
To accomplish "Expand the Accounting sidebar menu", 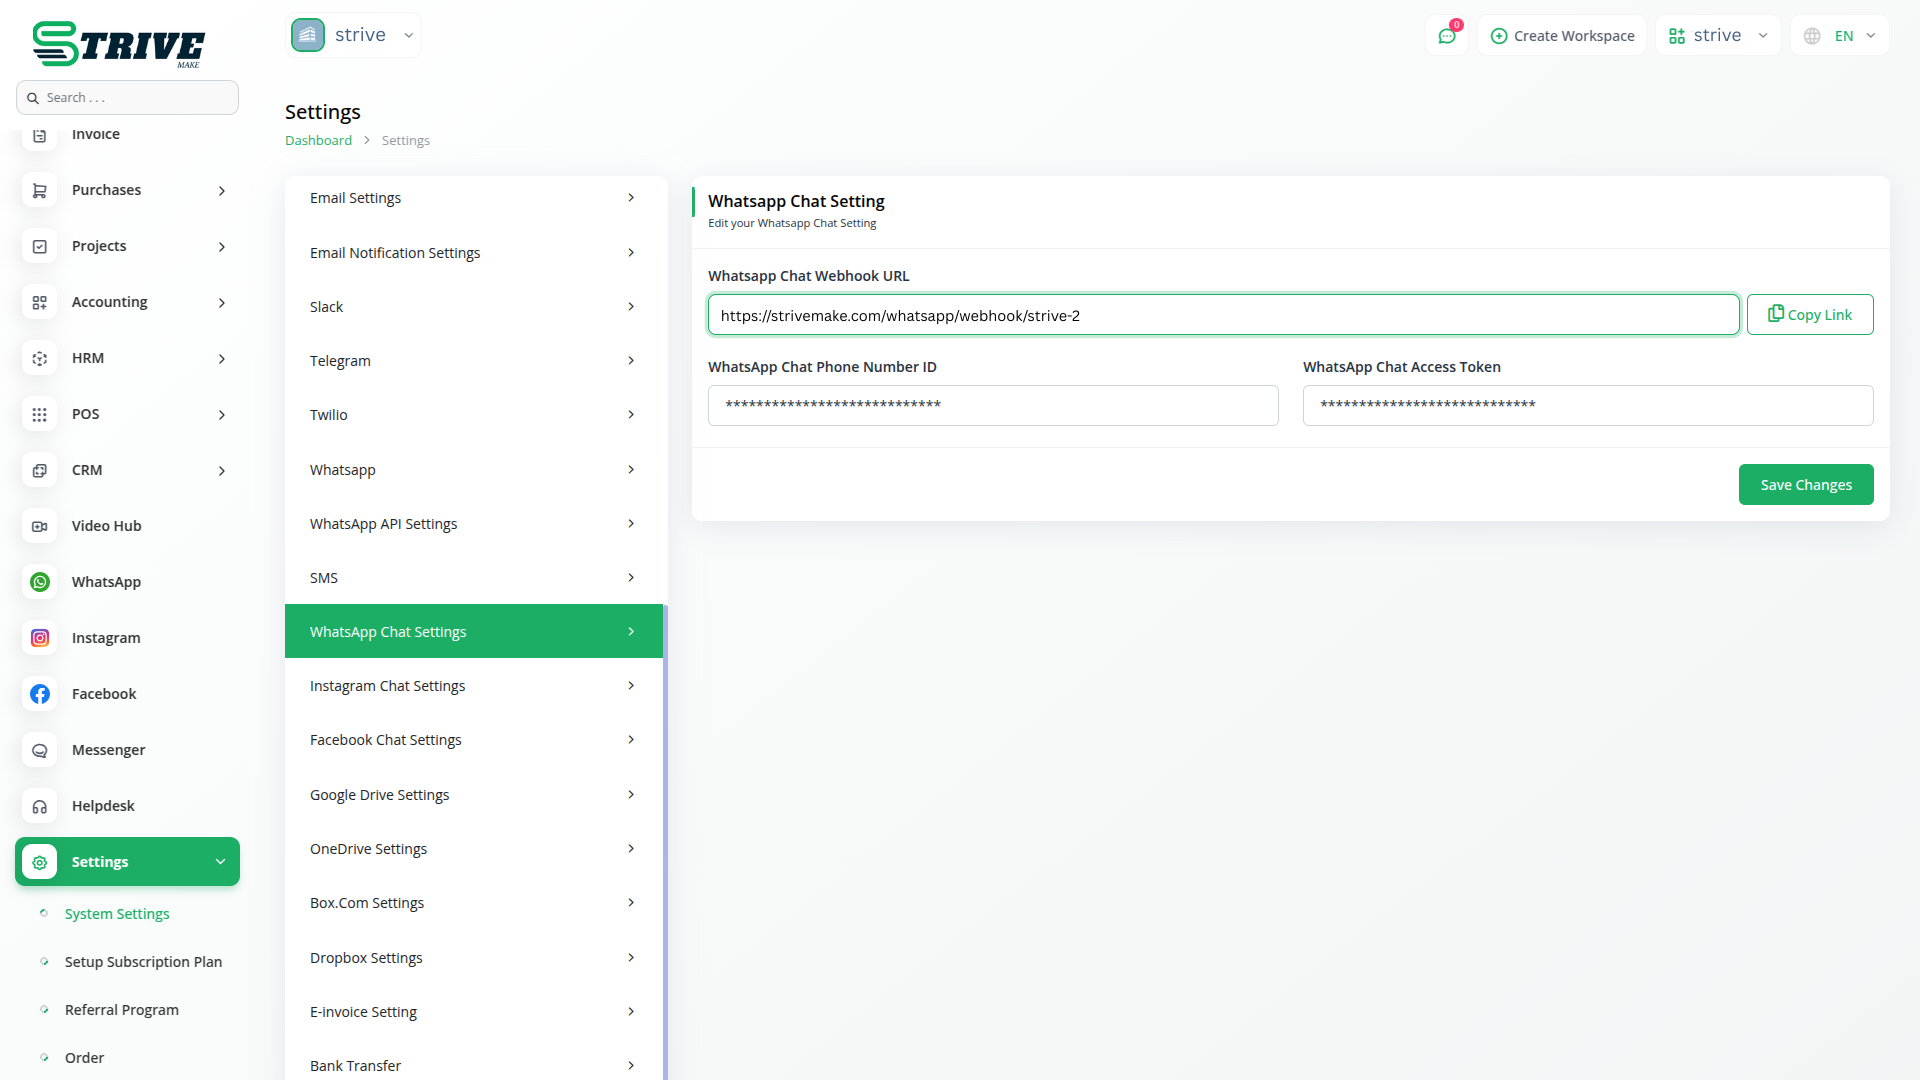I will (221, 302).
